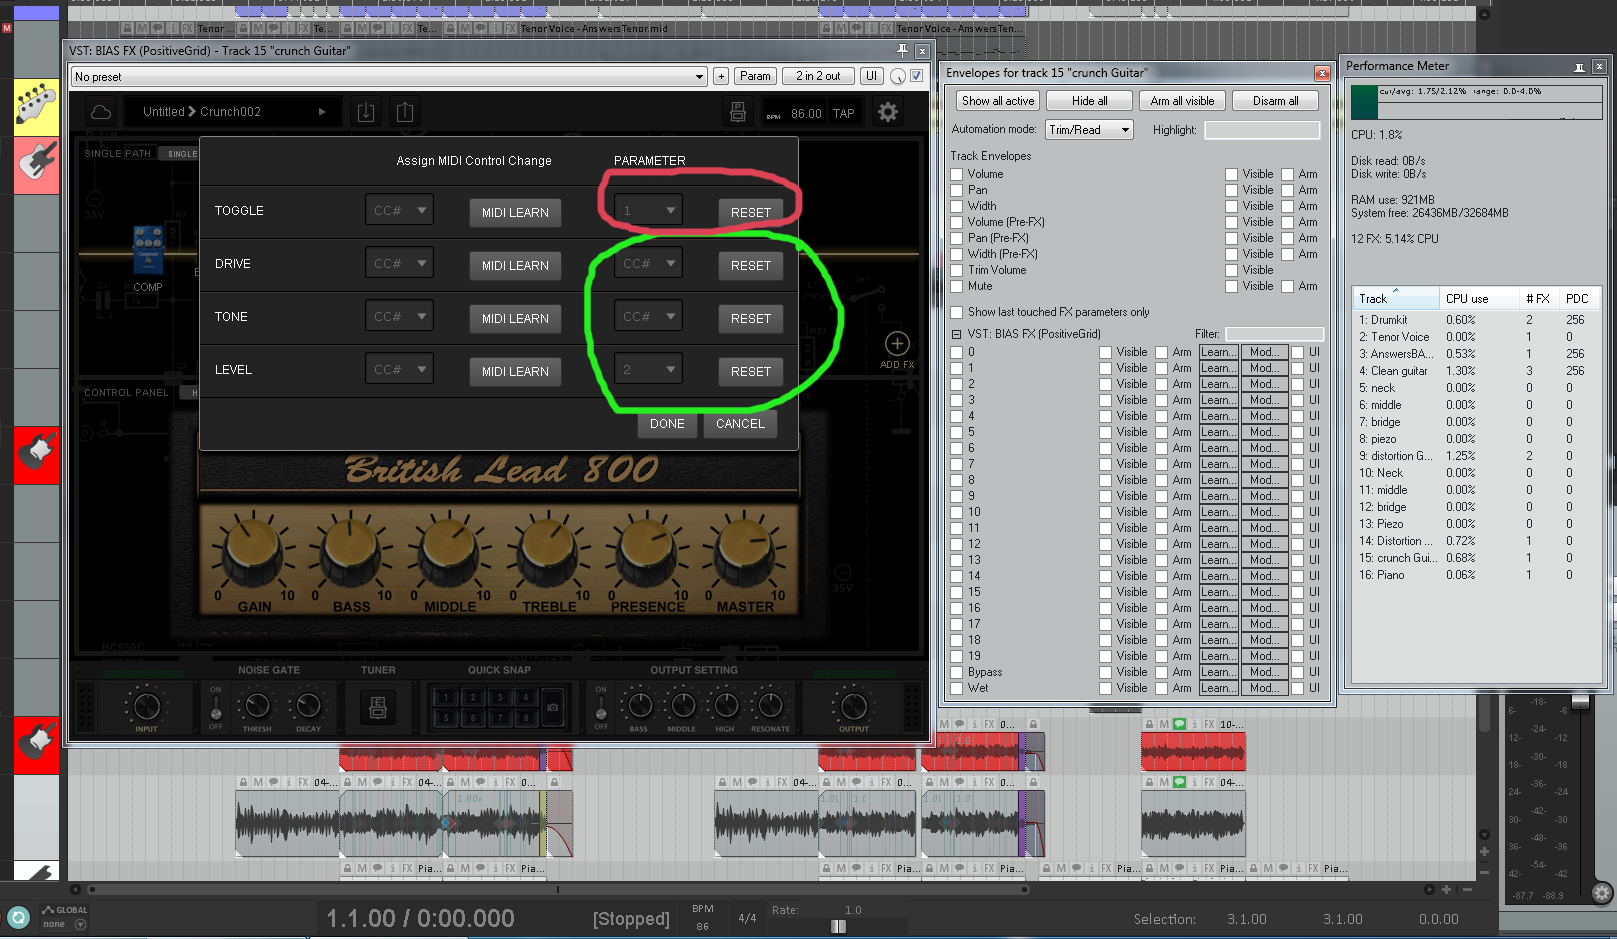Viewport: 1617px width, 939px height.
Task: Click the ADD FX plus icon
Action: point(897,344)
